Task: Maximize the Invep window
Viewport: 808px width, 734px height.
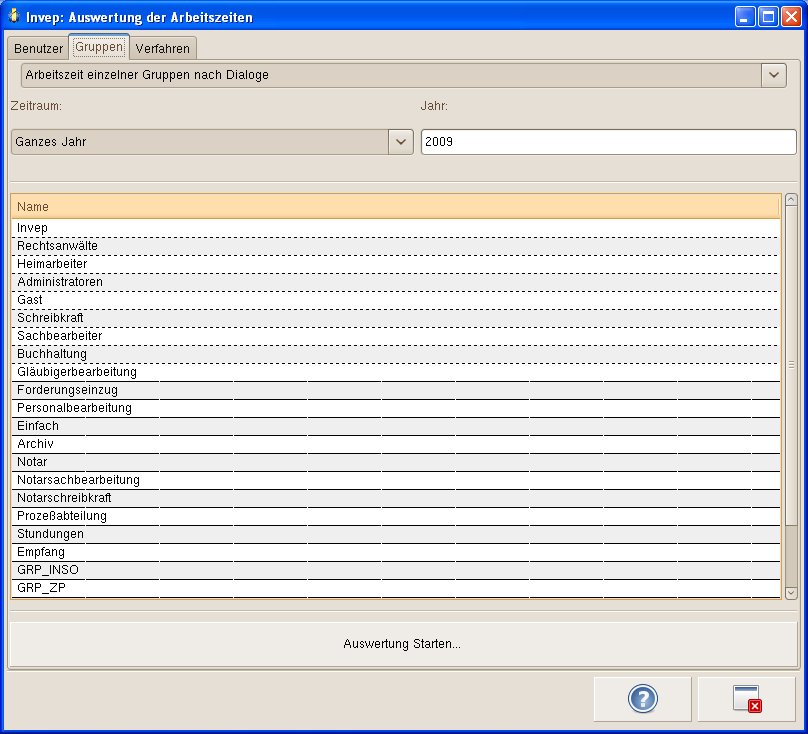Action: 768,17
